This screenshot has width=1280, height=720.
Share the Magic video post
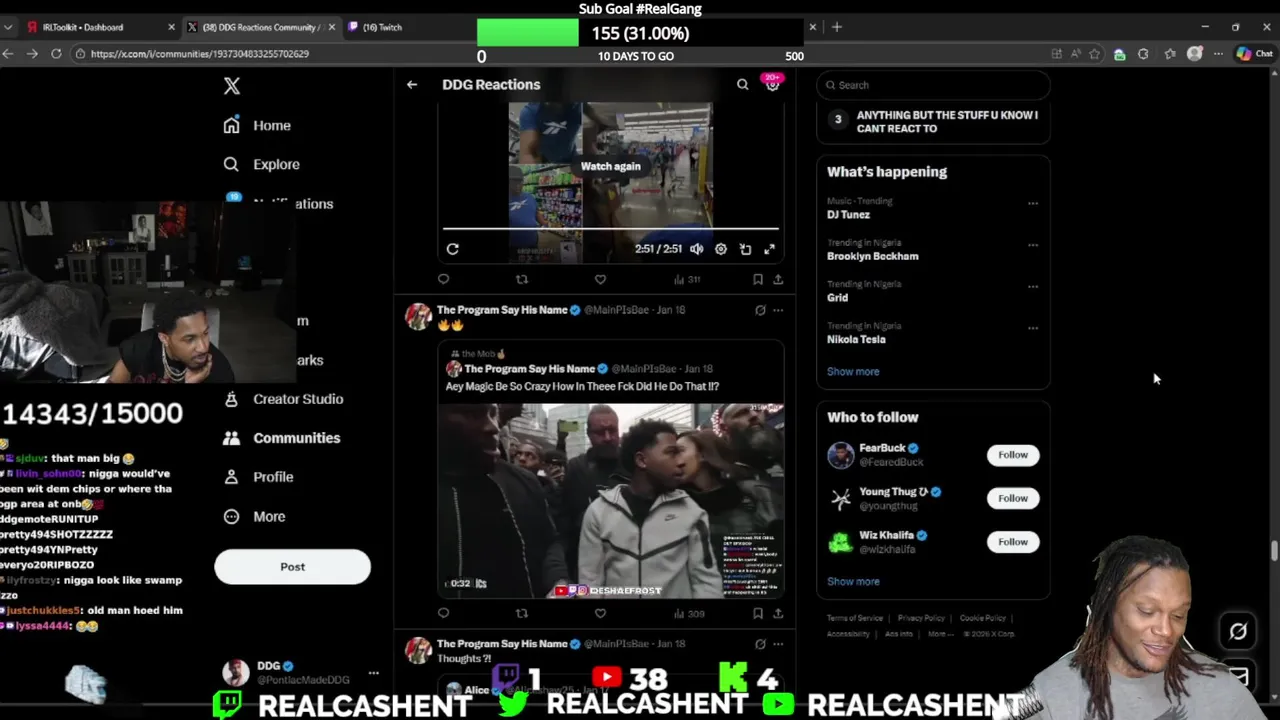pyautogui.click(x=778, y=614)
